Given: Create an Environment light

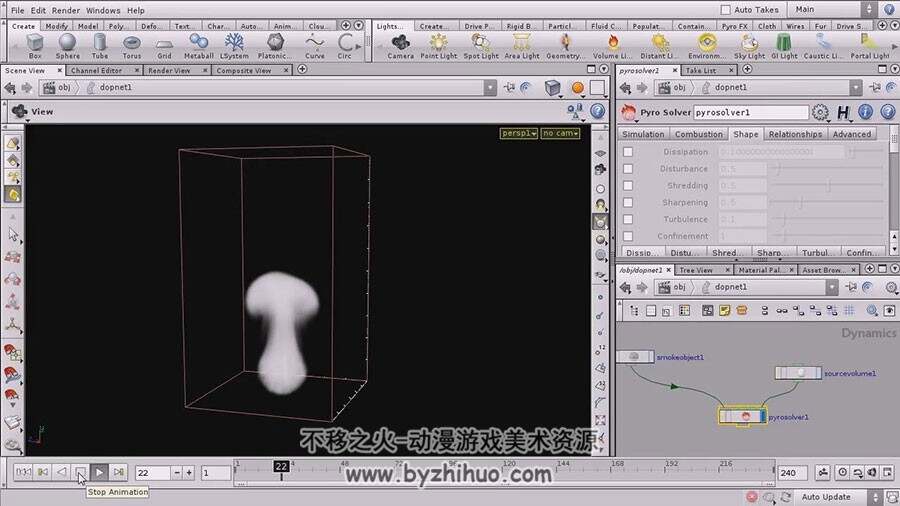Looking at the screenshot, I should [707, 46].
